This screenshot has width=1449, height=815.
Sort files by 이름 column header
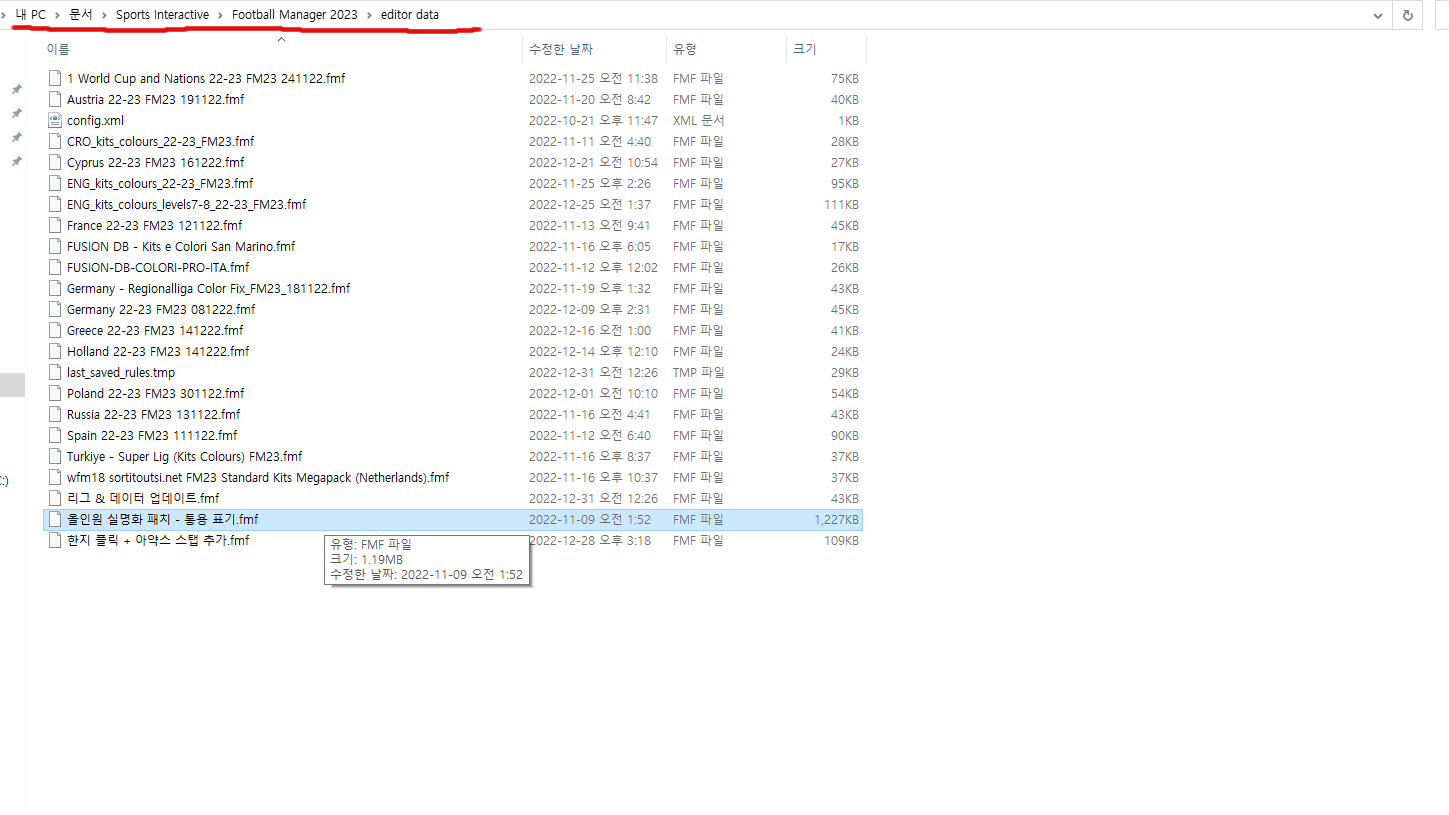coord(58,49)
